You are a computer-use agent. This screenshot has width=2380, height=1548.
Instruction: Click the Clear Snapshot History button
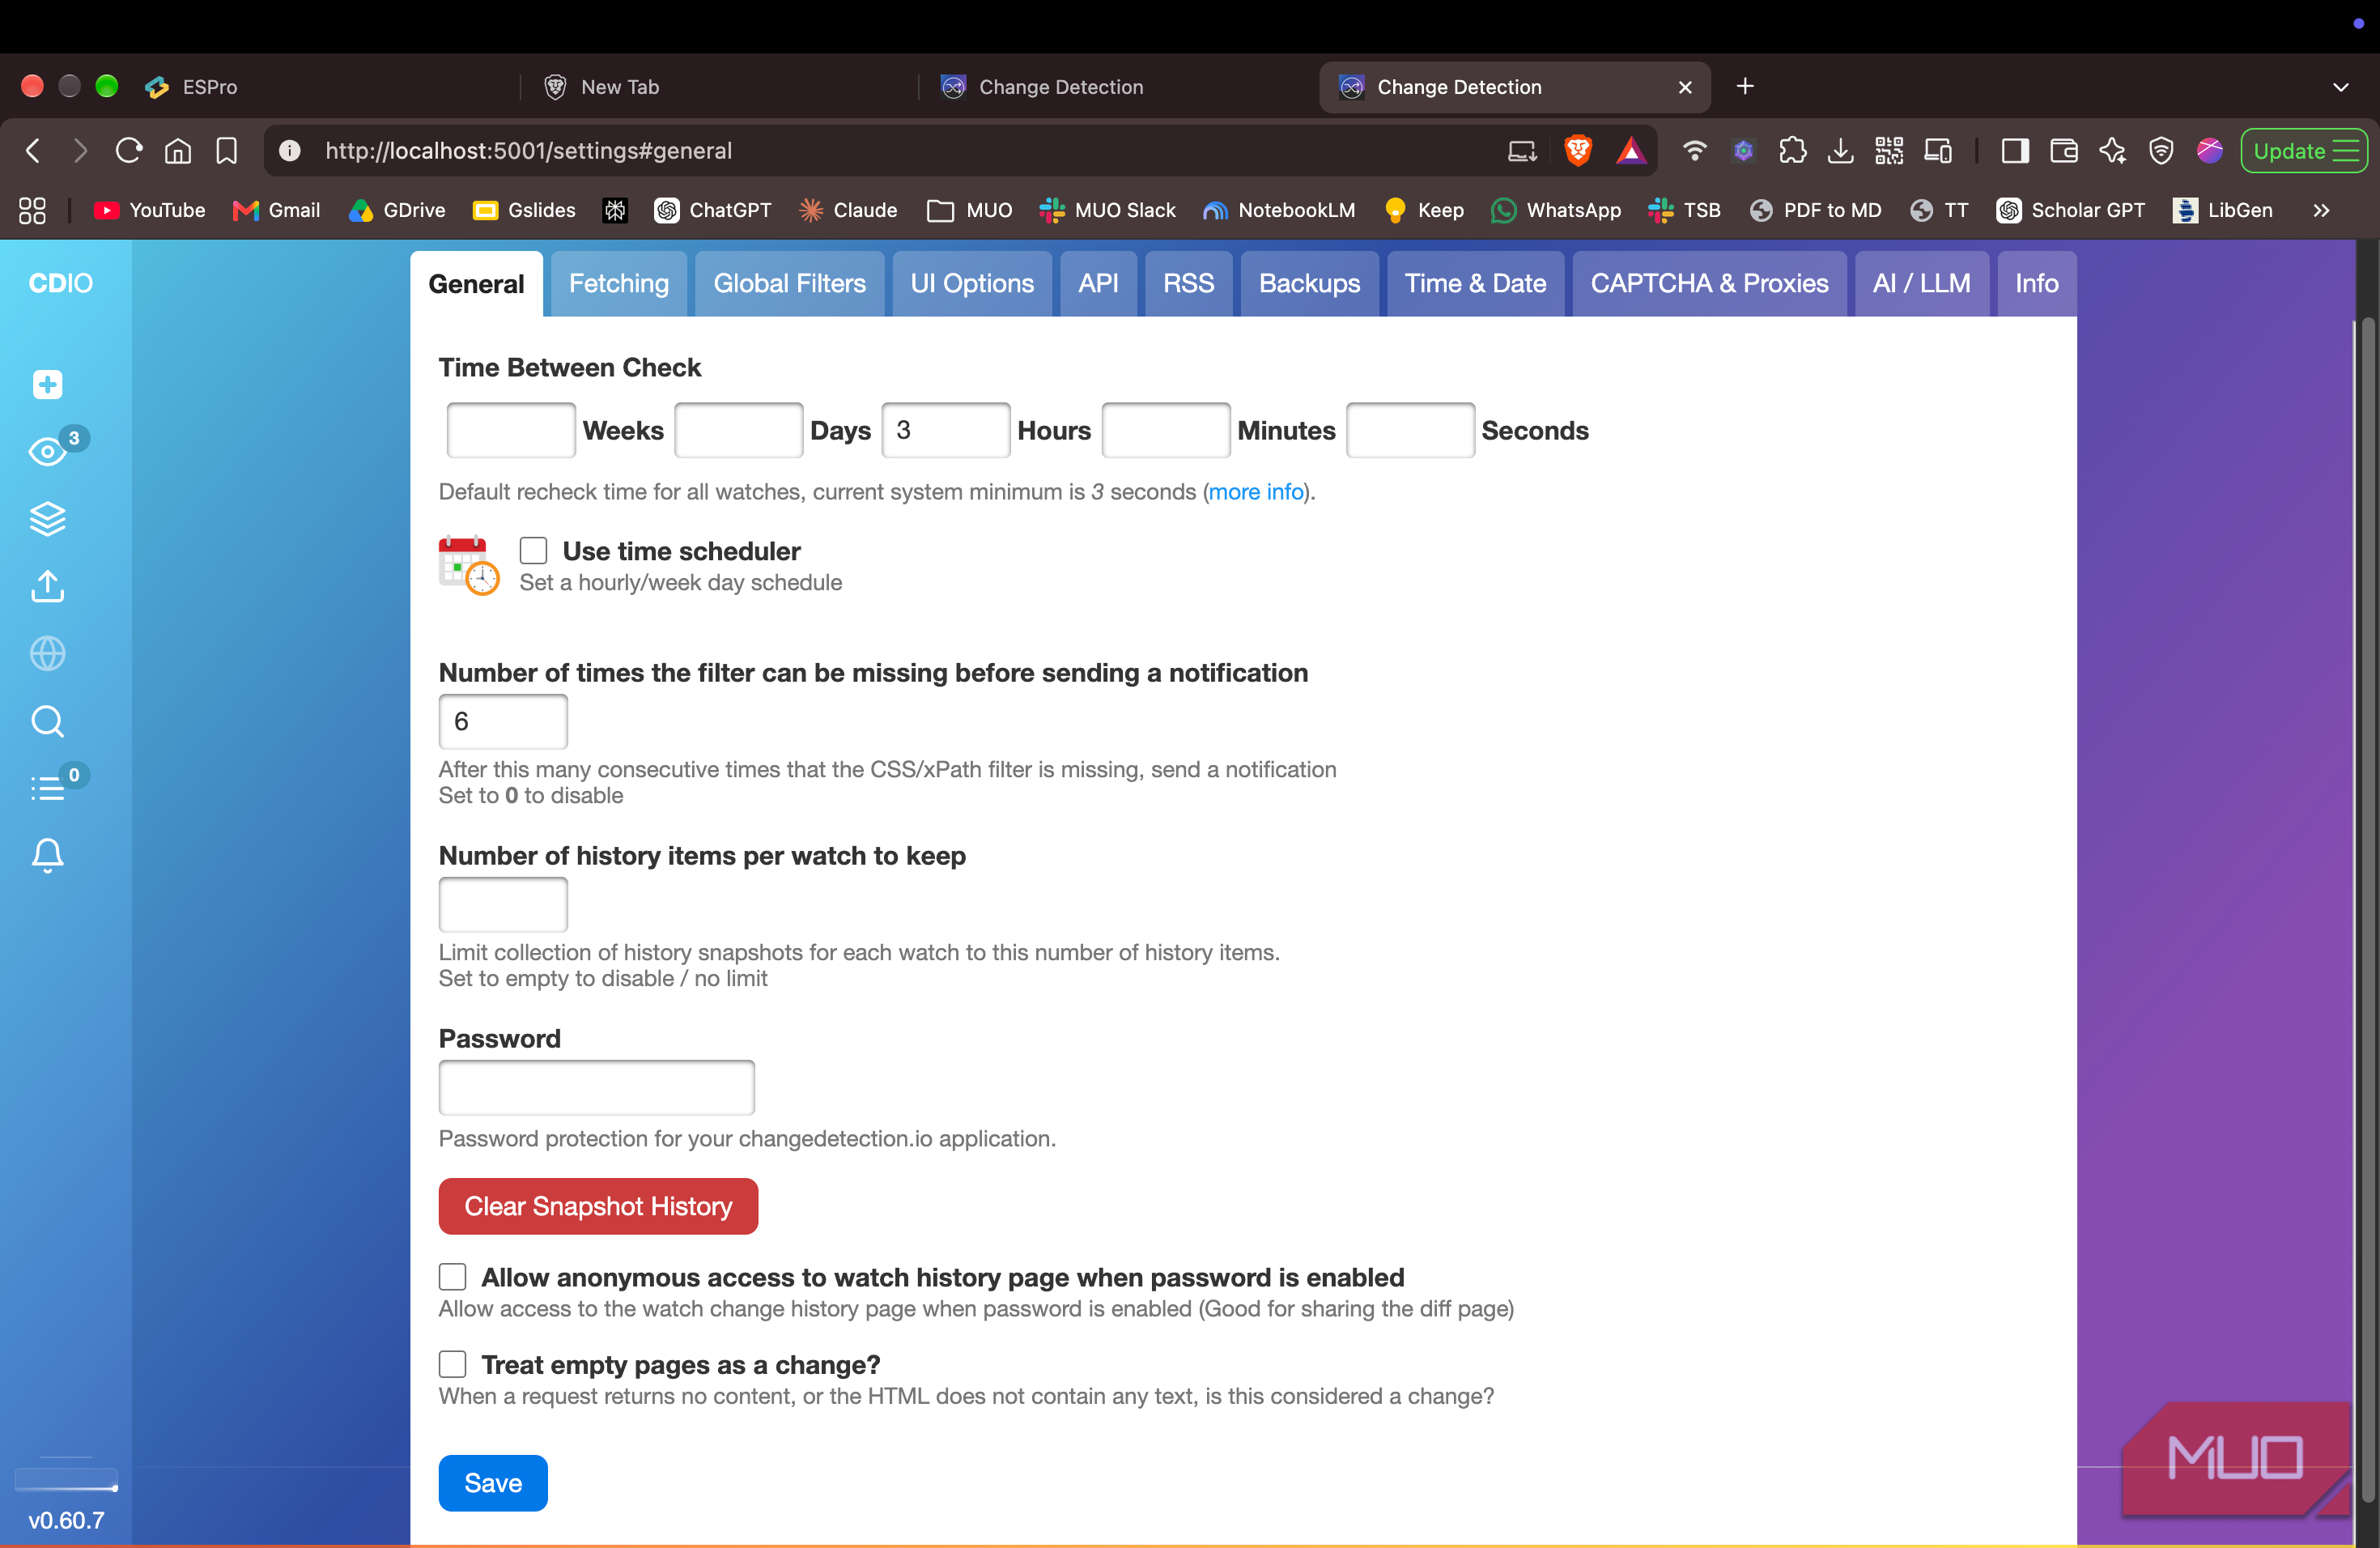click(x=598, y=1206)
